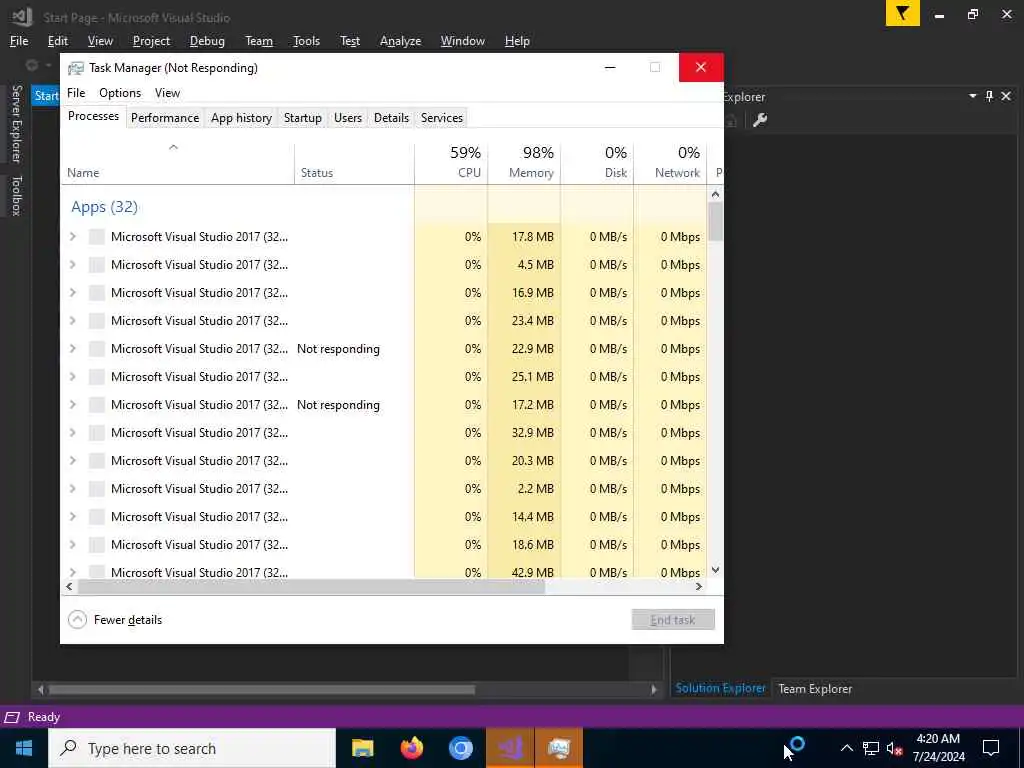Viewport: 1024px width, 768px height.
Task: Expand the Visual Studio process using 25.1 MB
Action: tap(73, 377)
